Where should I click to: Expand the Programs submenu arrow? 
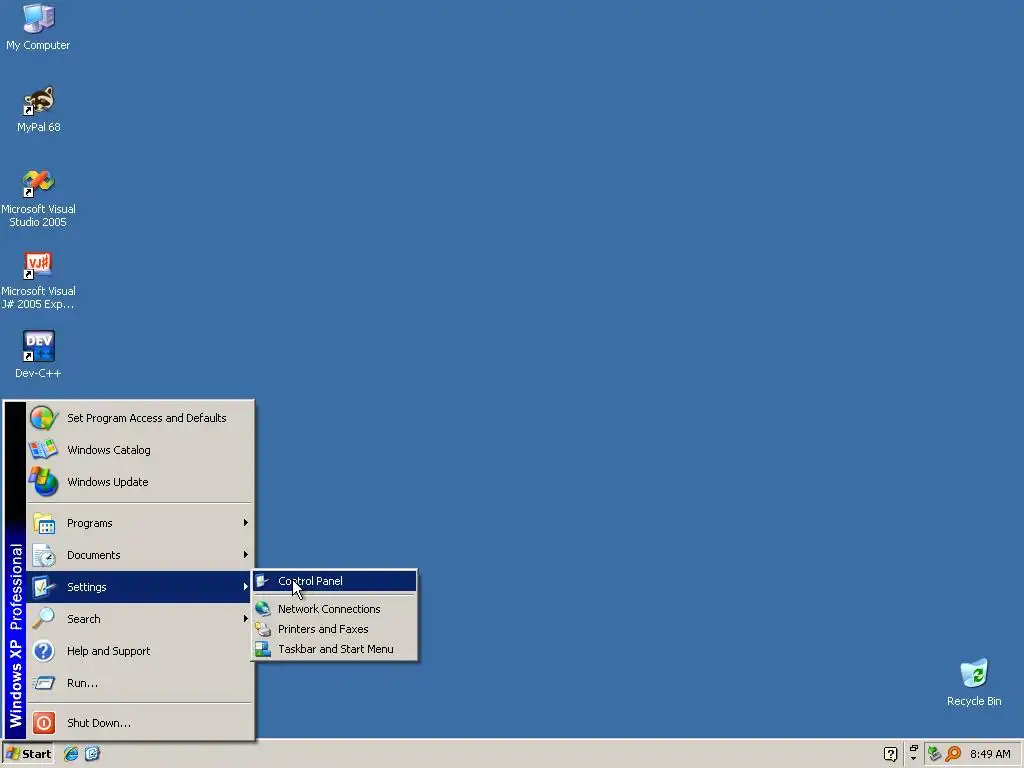click(x=246, y=522)
